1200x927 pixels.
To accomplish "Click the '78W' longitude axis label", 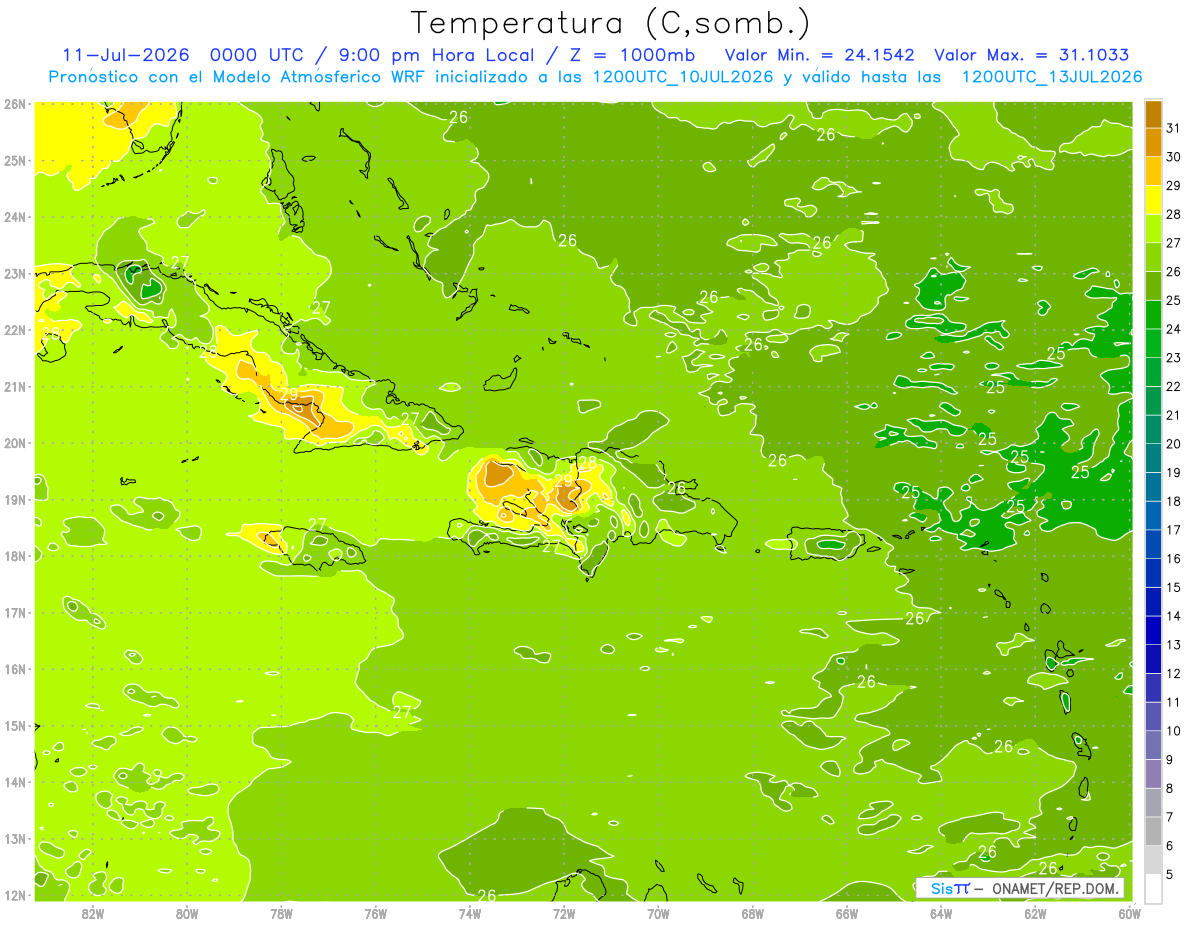I will [281, 913].
